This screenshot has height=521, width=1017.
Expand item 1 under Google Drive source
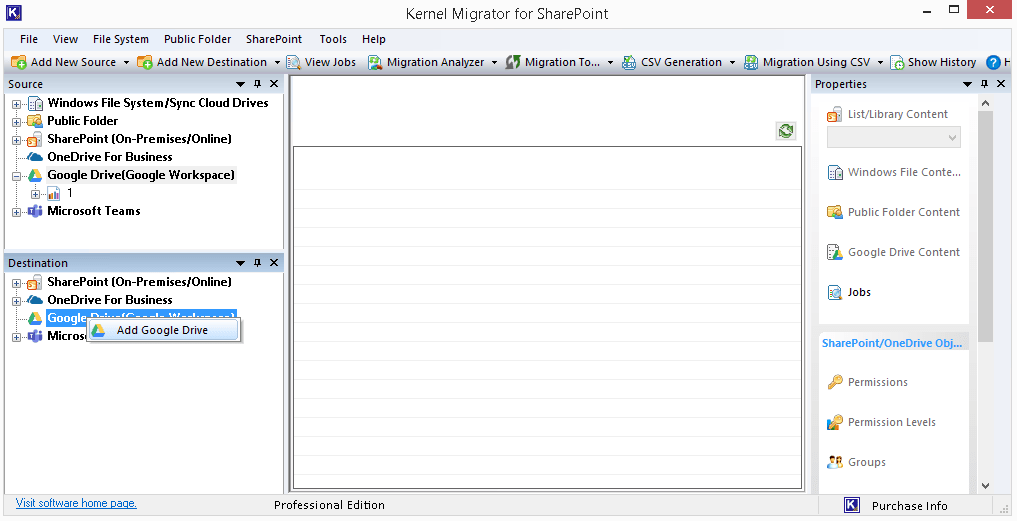(x=36, y=194)
